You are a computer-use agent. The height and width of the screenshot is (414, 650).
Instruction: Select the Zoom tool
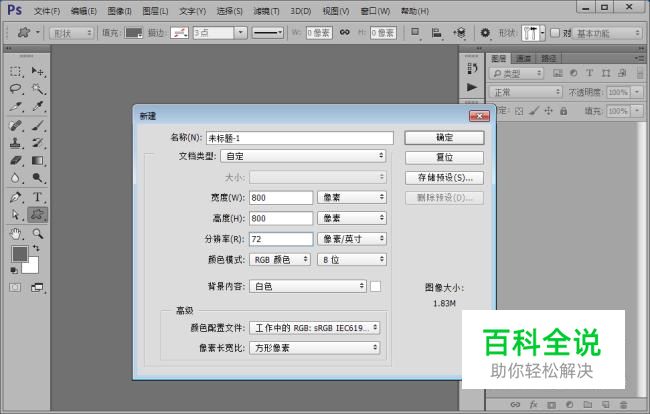(x=38, y=234)
